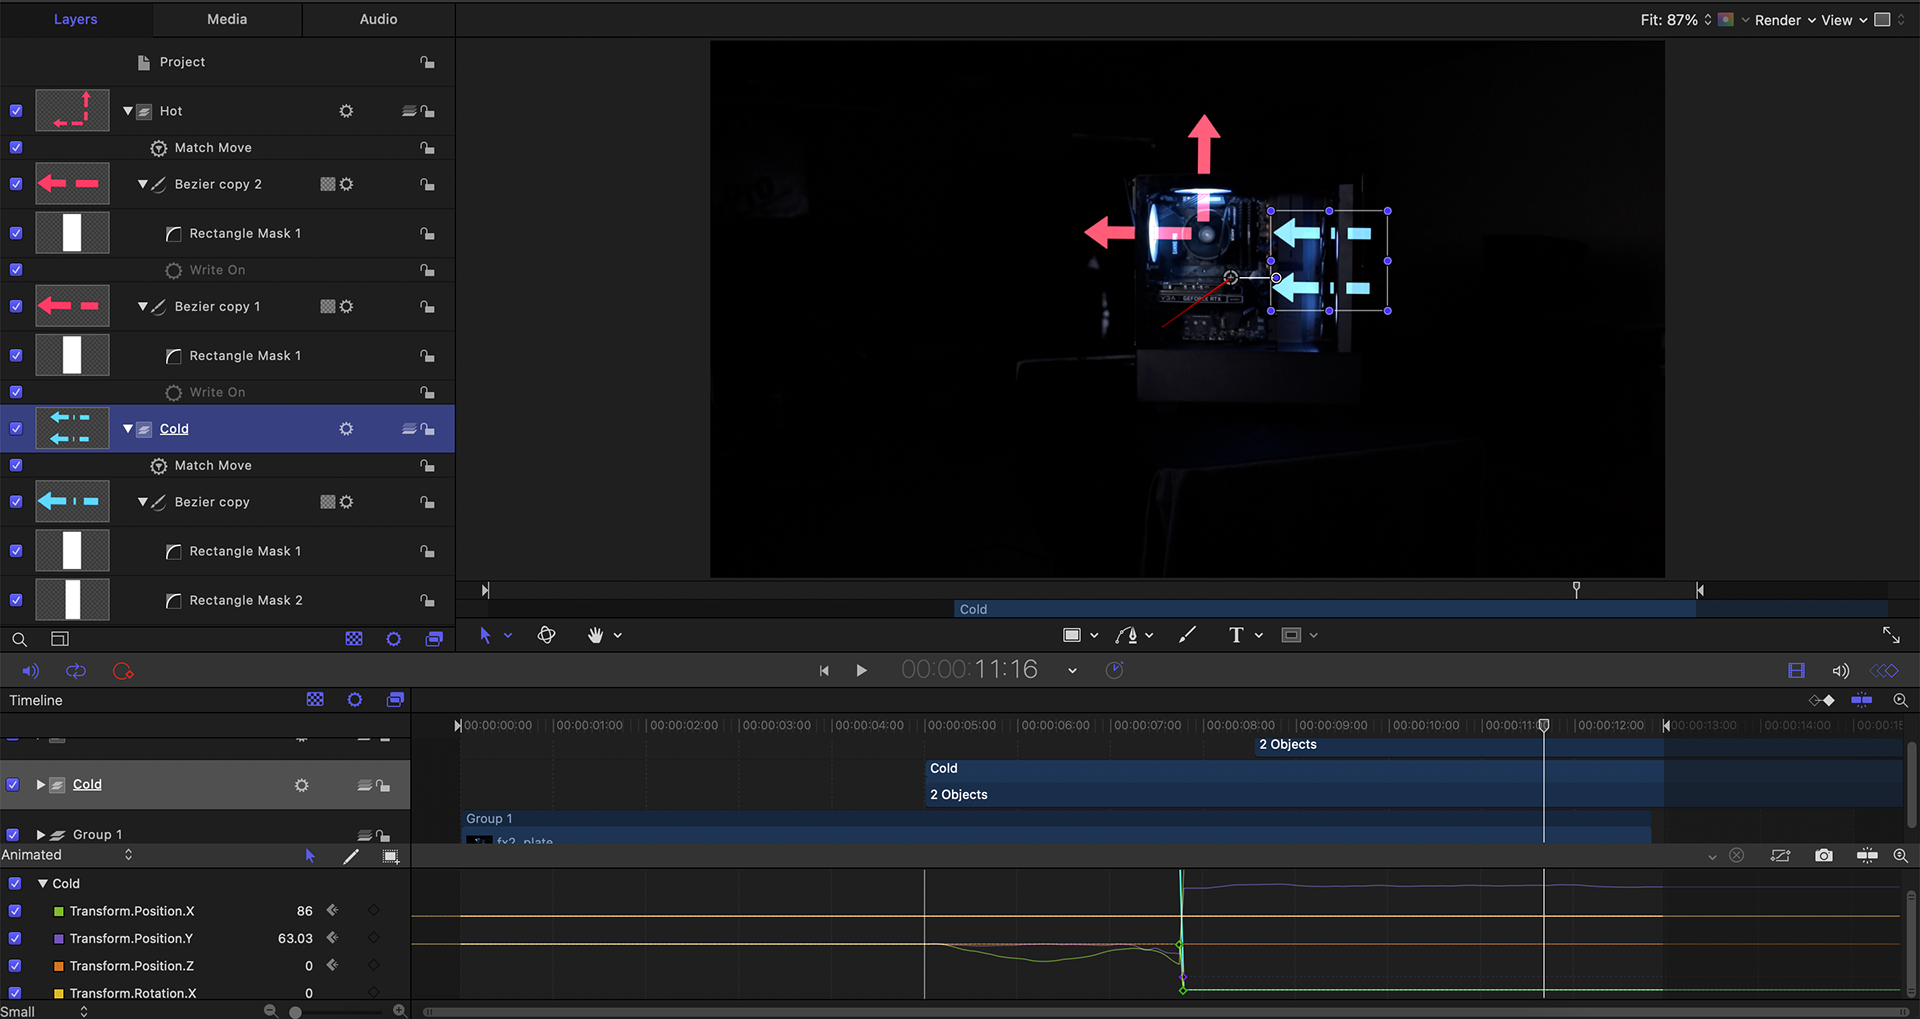
Task: Select the 3D transform tool
Action: (546, 635)
